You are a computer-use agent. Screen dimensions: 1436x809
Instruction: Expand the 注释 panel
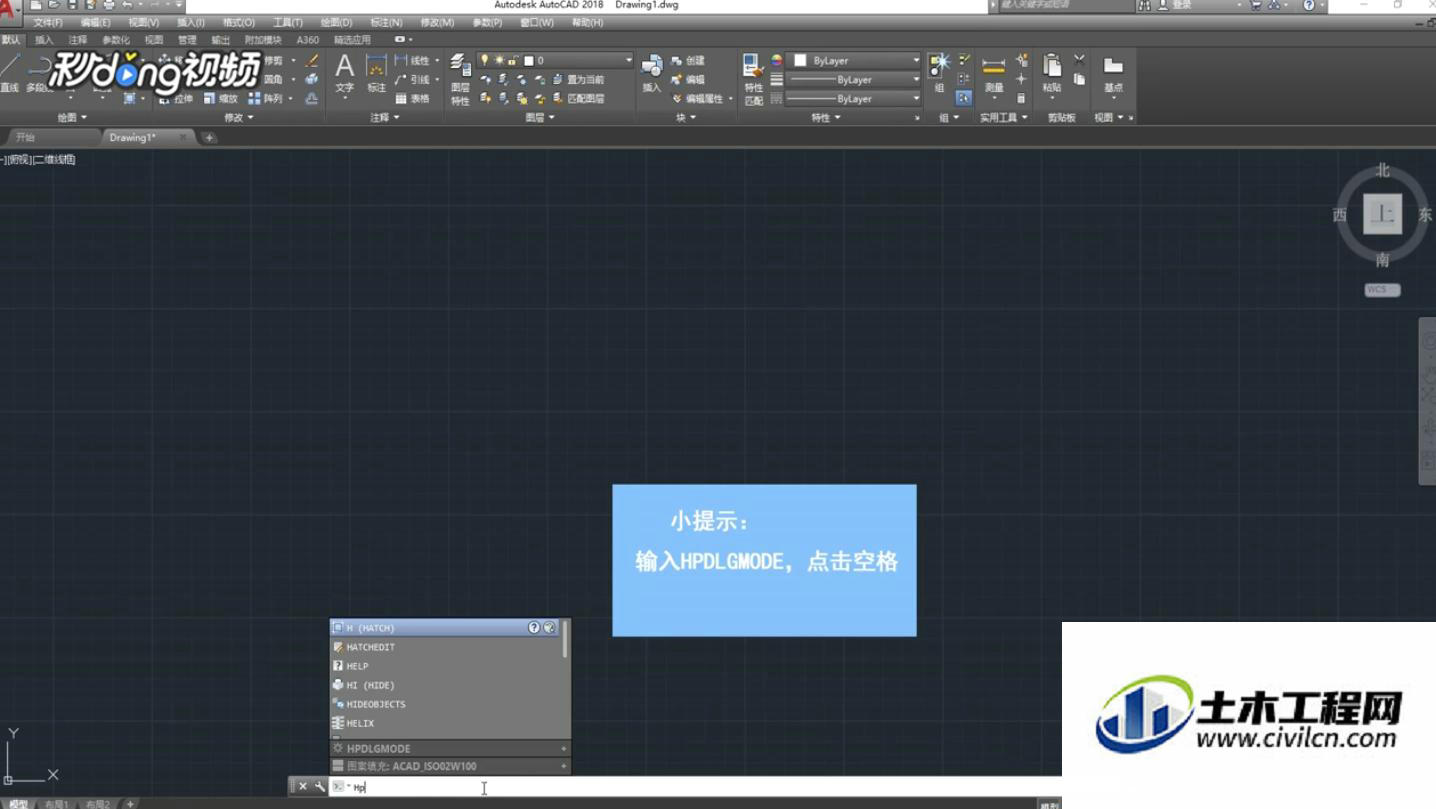click(x=385, y=117)
